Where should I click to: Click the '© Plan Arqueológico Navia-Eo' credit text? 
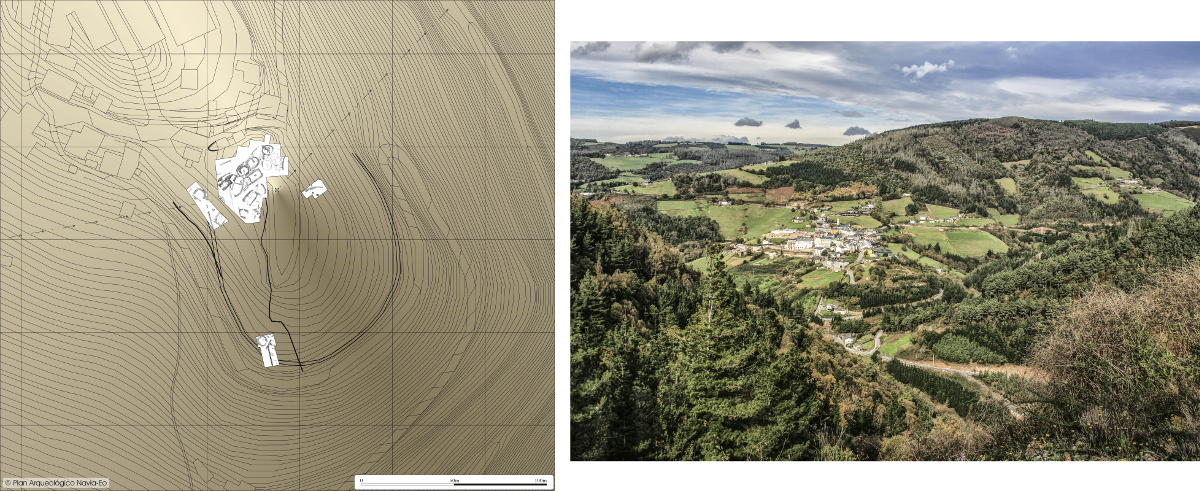pyautogui.click(x=56, y=483)
